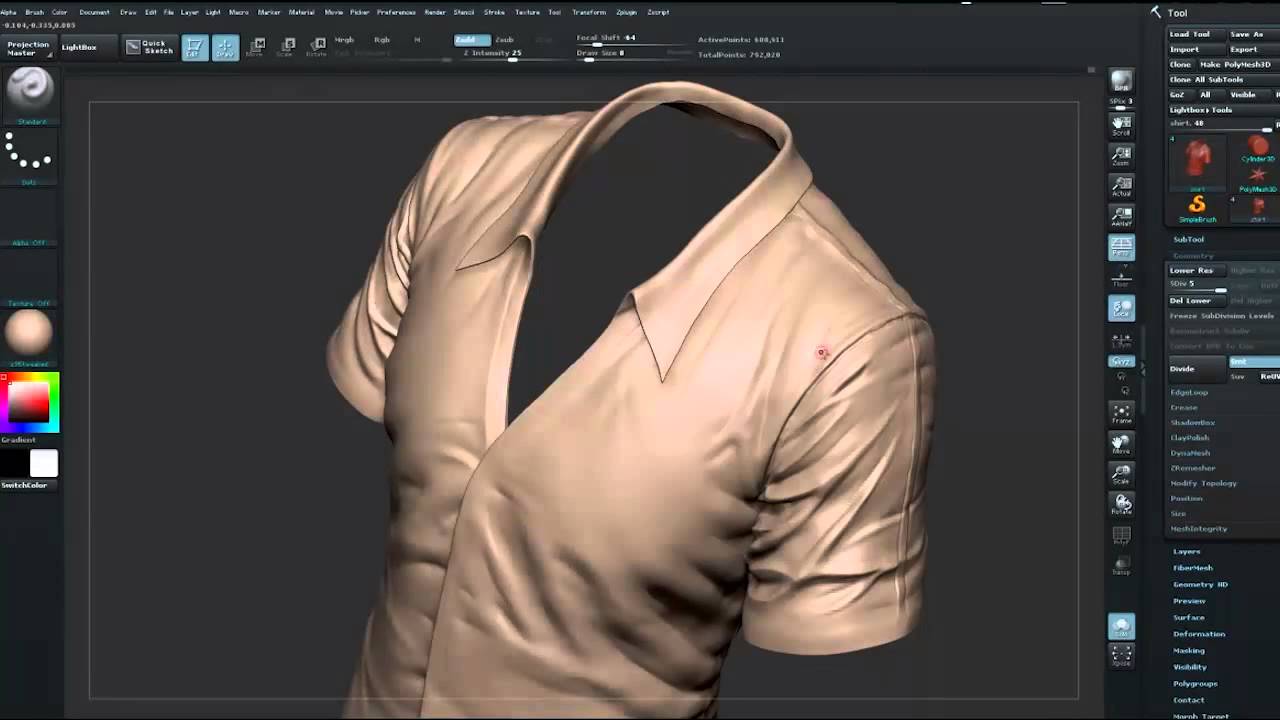Click the Zoom canvas navigation icon
The image size is (1280, 720).
point(1121,154)
